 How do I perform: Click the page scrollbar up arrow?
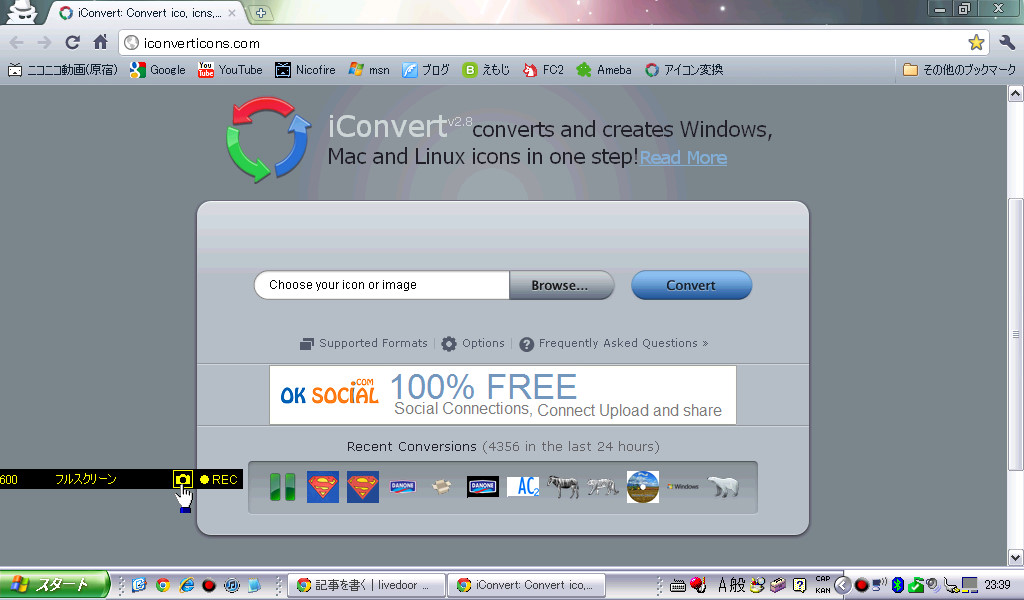coord(1016,93)
